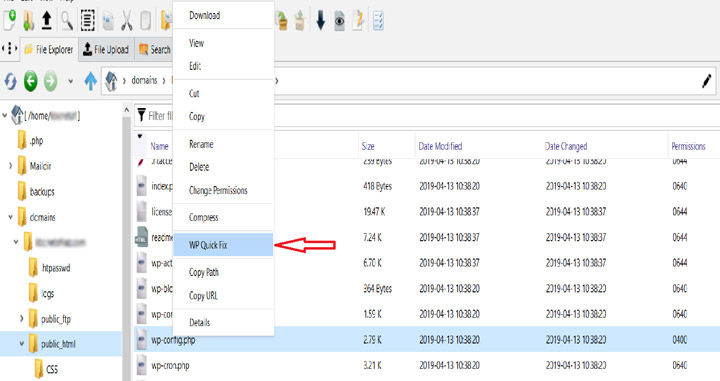Choose Delete from the context menu
Image resolution: width=720 pixels, height=381 pixels.
pos(224,167)
